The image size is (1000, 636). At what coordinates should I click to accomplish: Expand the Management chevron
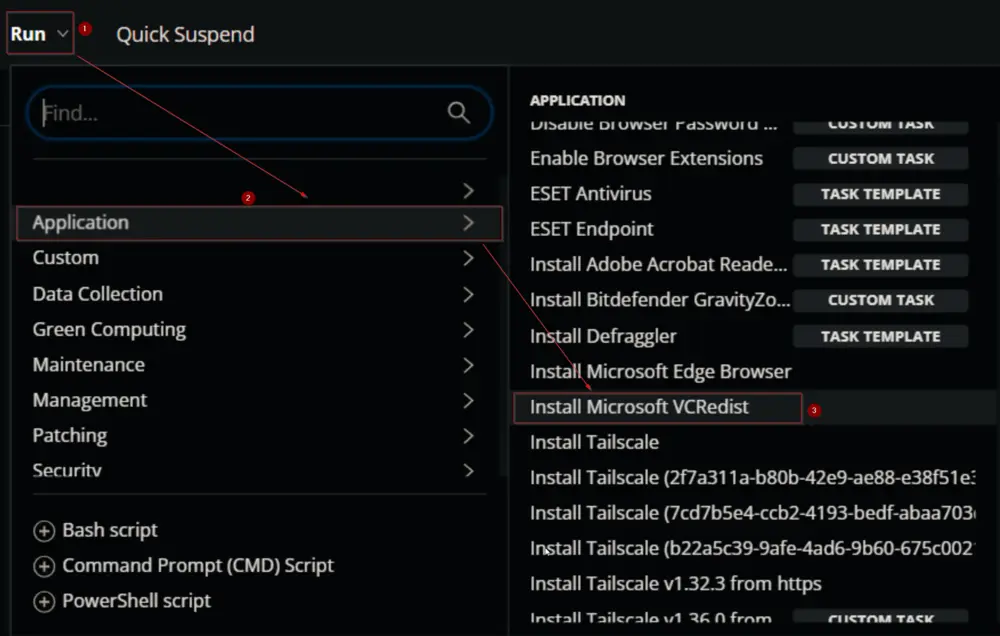[469, 401]
